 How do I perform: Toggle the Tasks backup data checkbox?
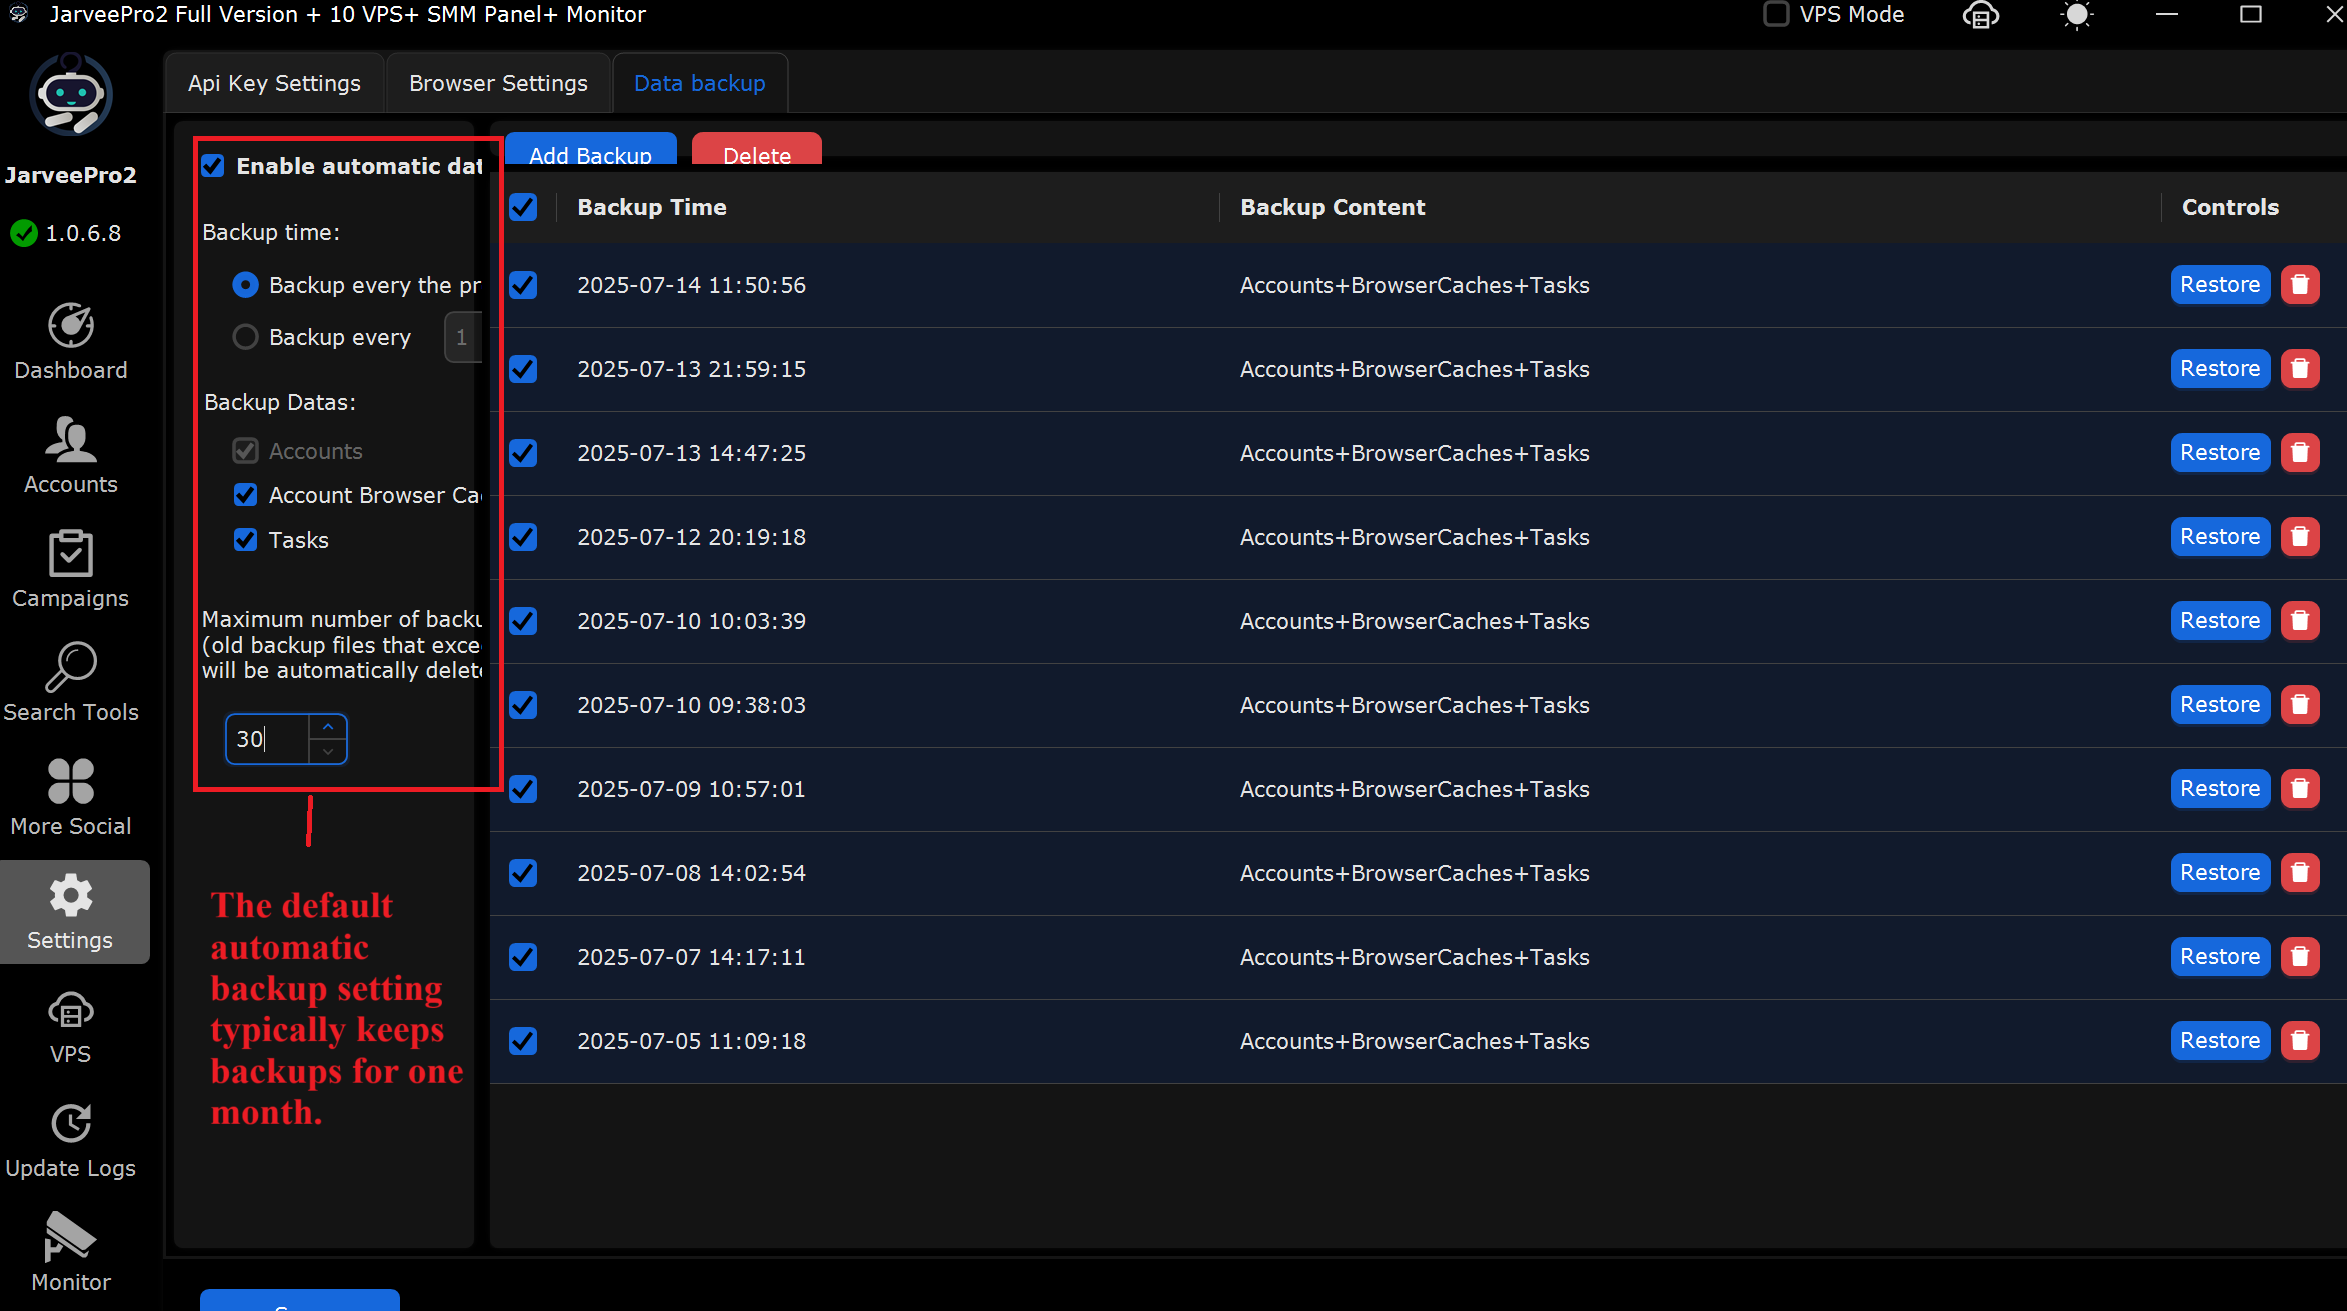coord(245,540)
